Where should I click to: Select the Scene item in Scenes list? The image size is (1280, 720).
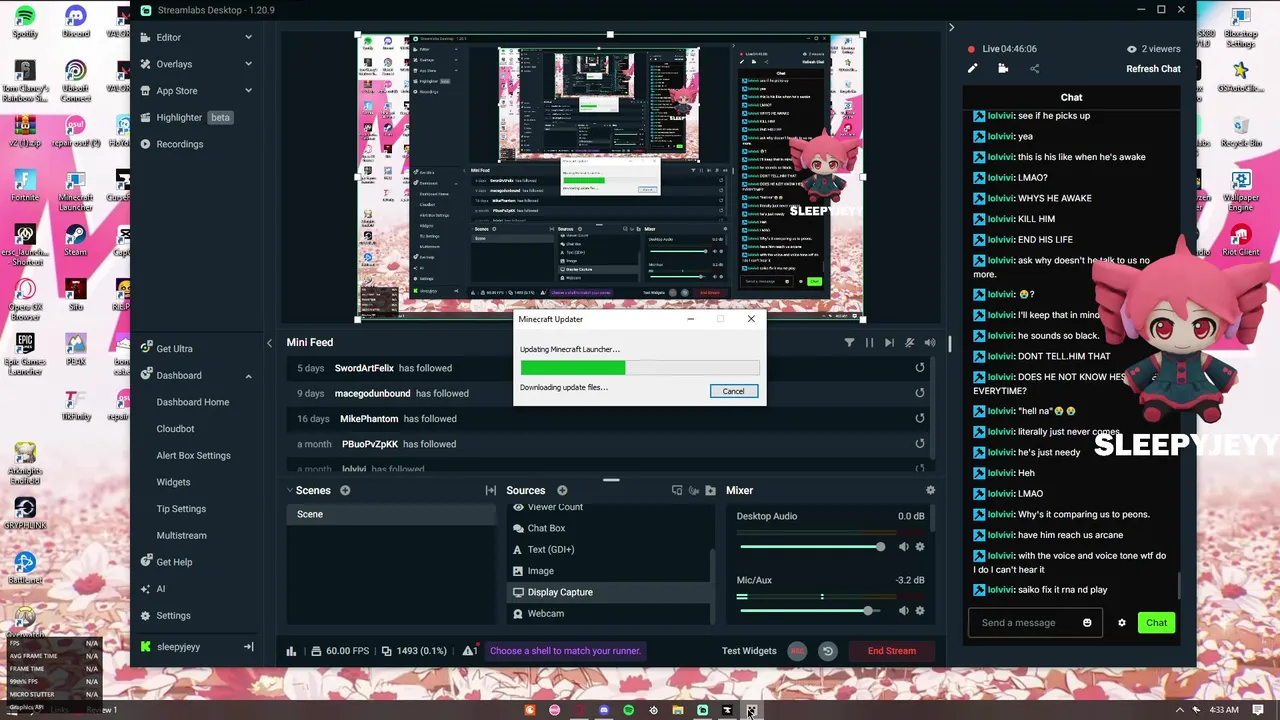[391, 514]
